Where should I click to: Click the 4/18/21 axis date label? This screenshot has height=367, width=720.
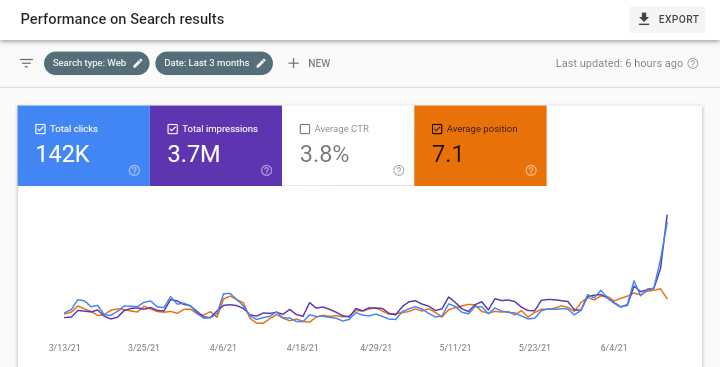coord(302,348)
